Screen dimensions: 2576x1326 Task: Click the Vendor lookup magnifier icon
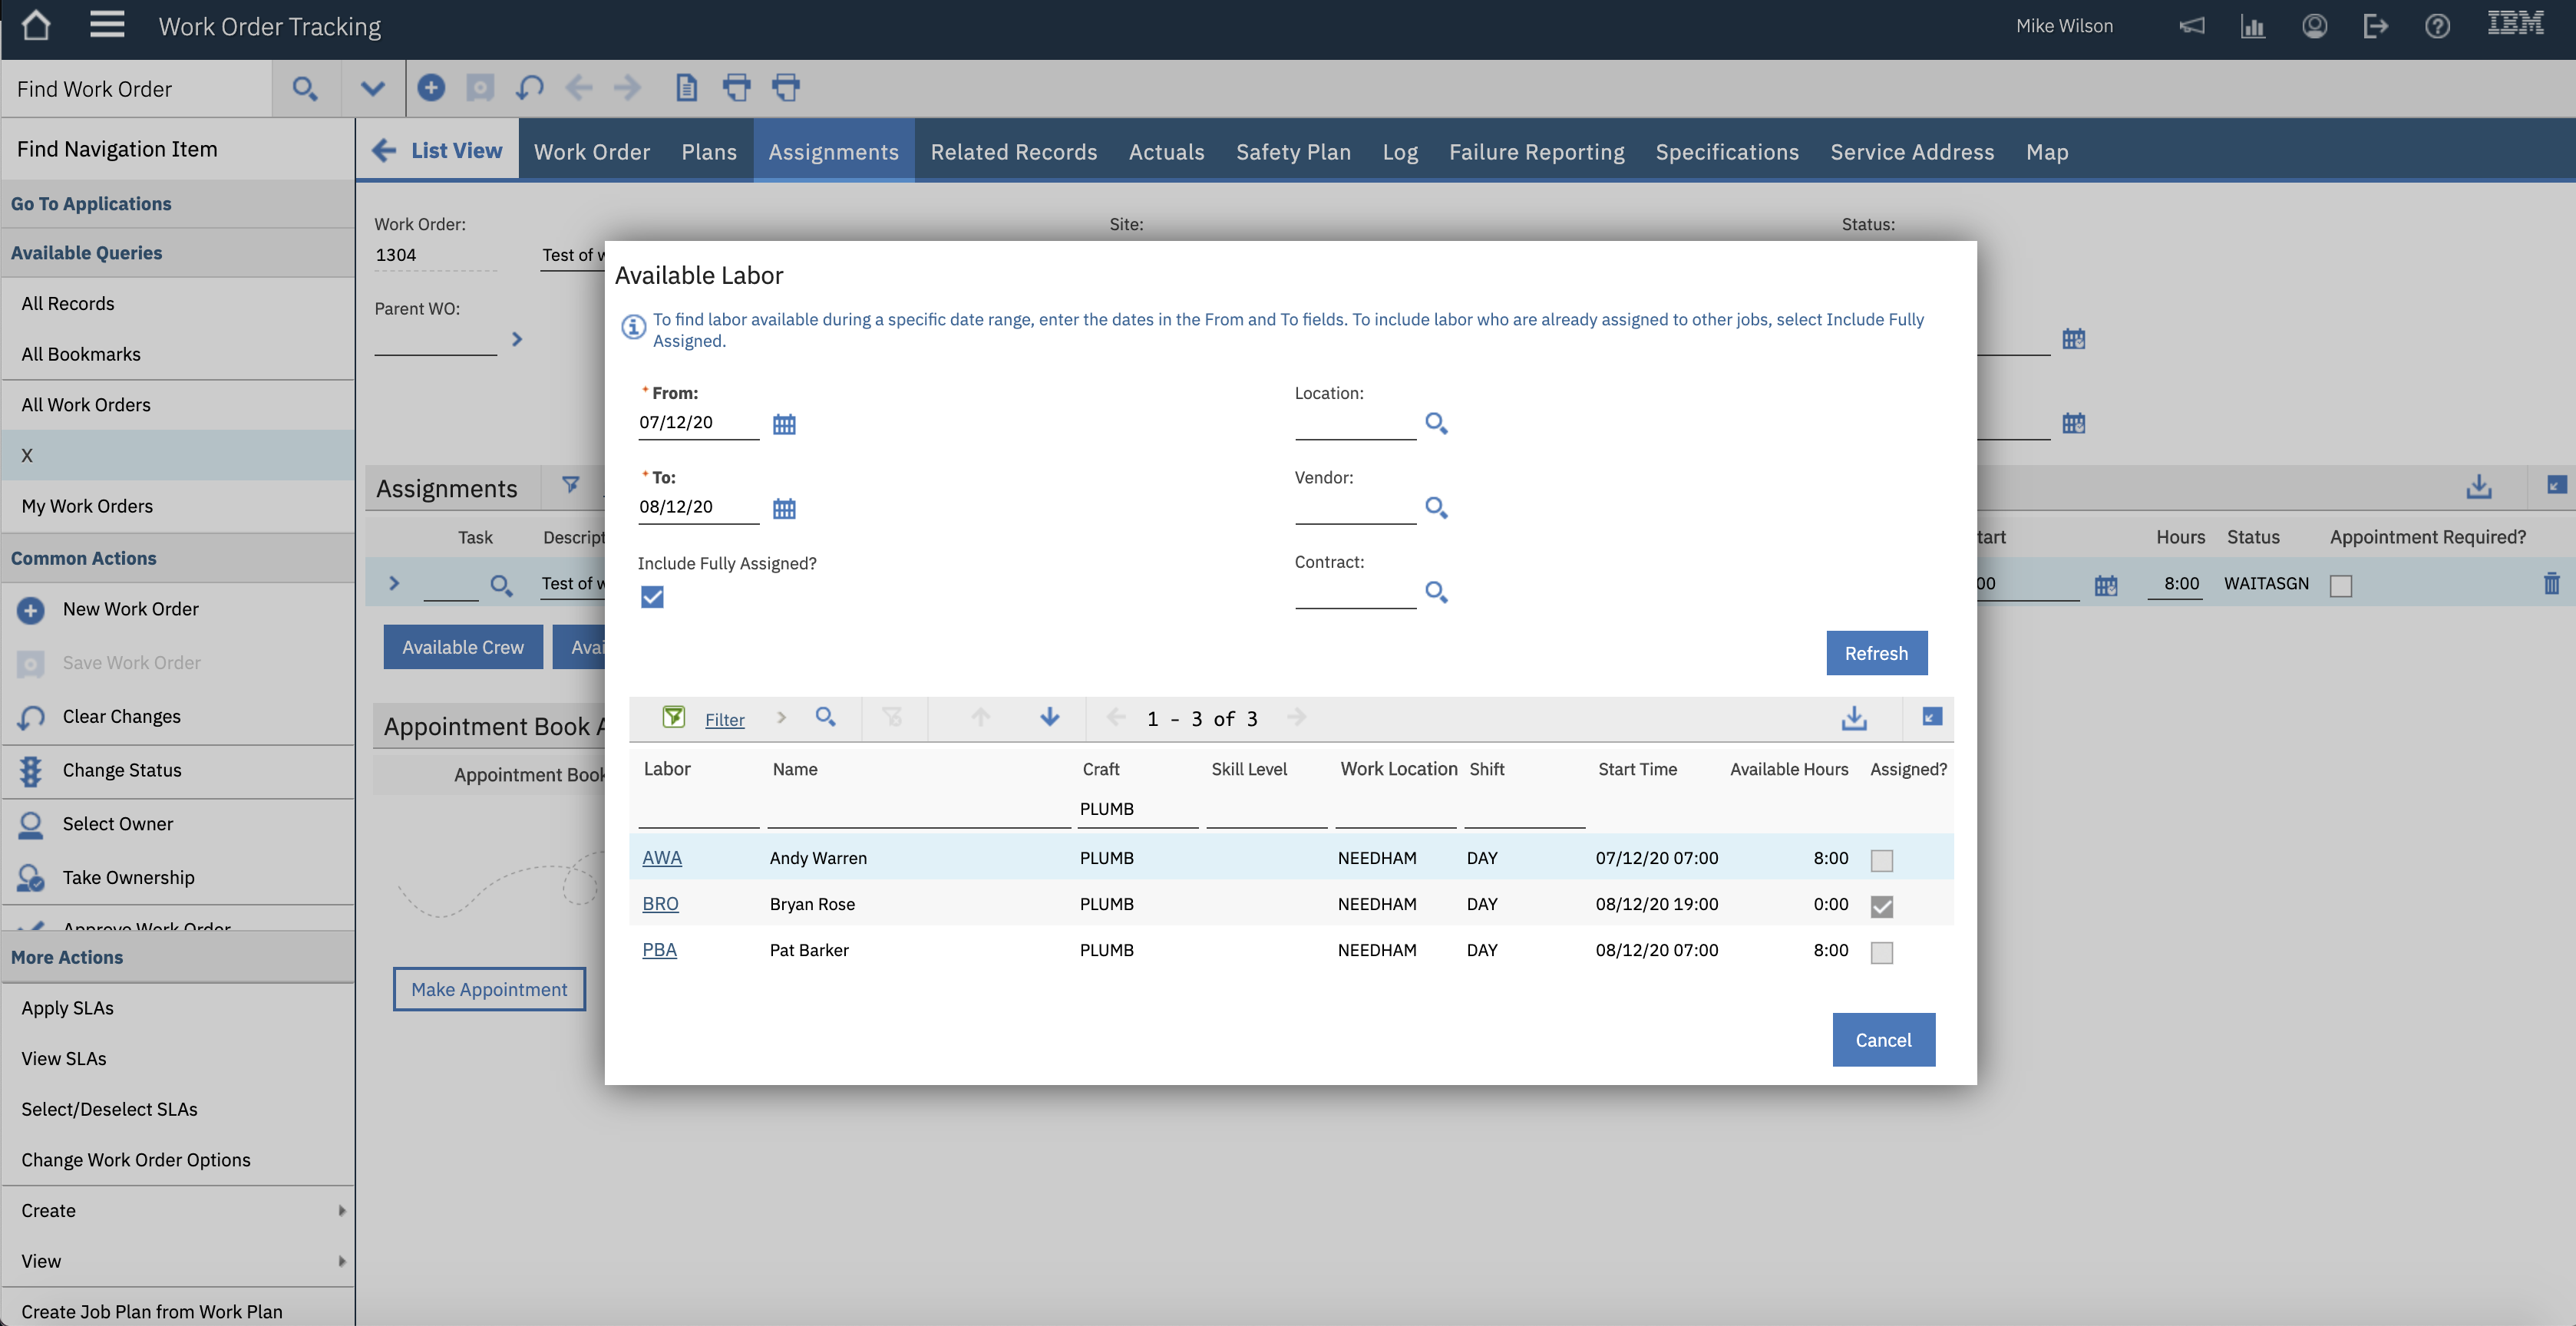point(1436,507)
